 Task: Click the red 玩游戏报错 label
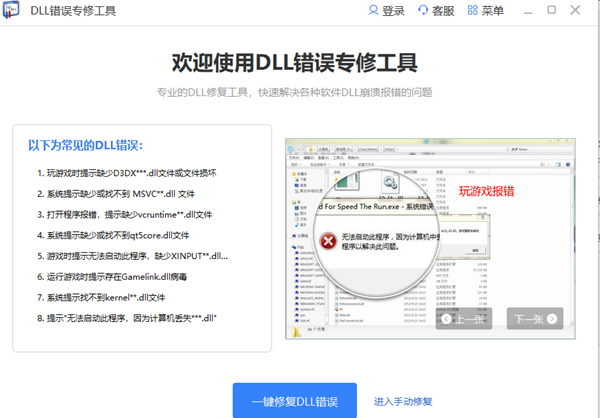(x=486, y=191)
